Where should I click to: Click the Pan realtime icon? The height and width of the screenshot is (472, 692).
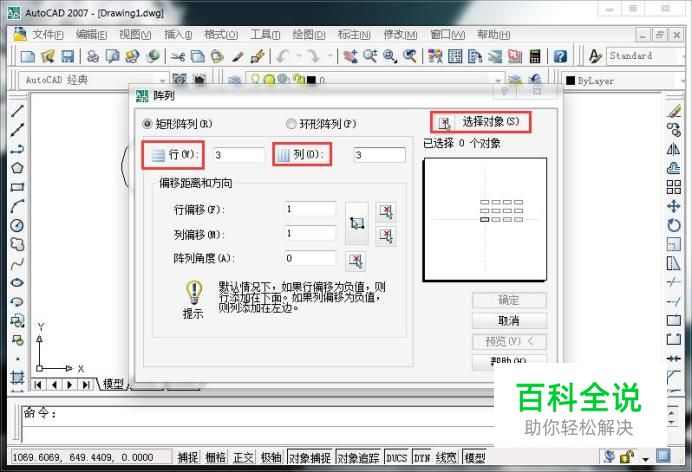350,56
